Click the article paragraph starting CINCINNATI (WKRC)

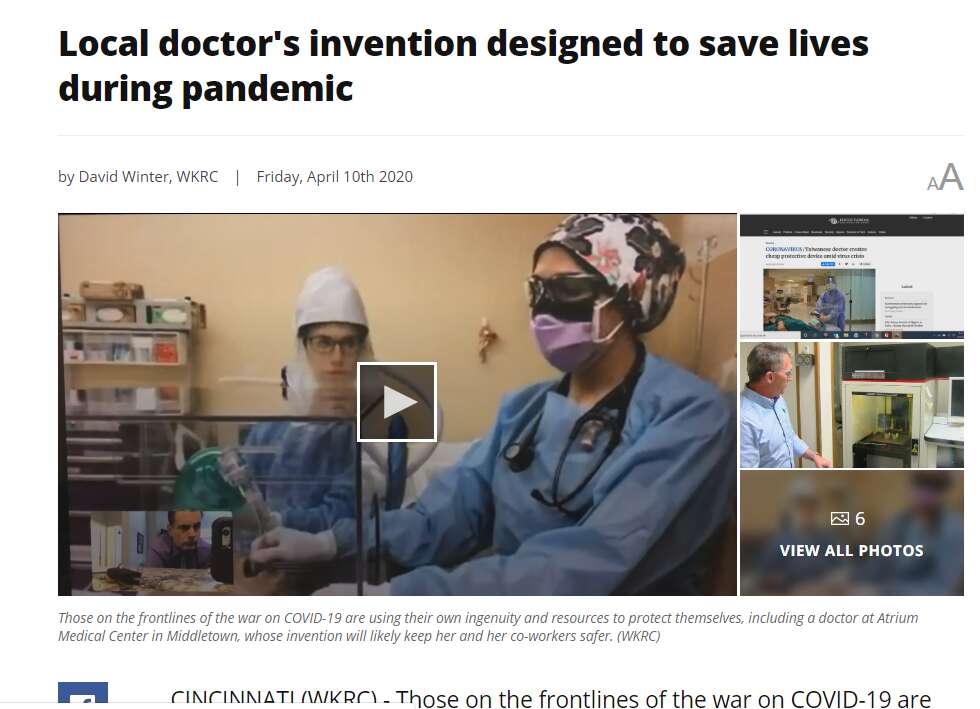click(x=551, y=698)
